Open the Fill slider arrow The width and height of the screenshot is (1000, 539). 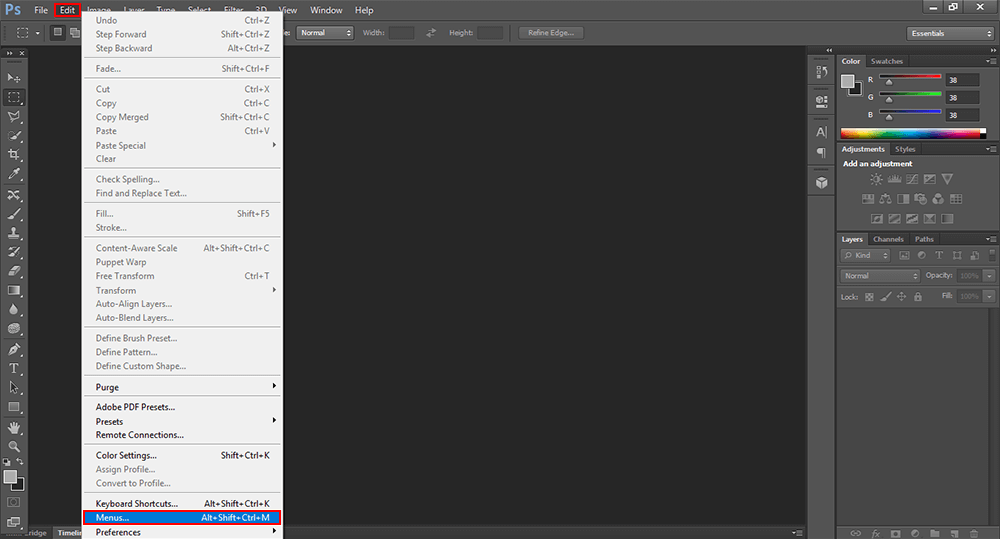[989, 297]
